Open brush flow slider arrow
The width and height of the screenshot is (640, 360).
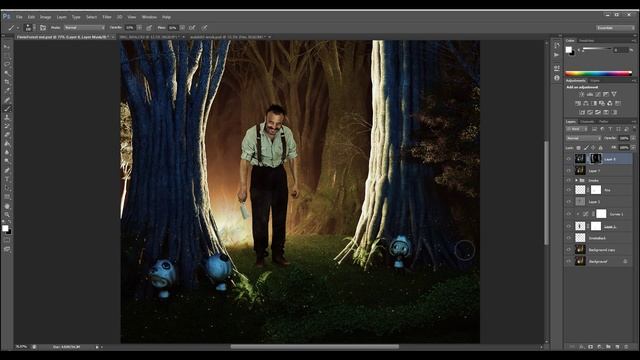(x=182, y=27)
